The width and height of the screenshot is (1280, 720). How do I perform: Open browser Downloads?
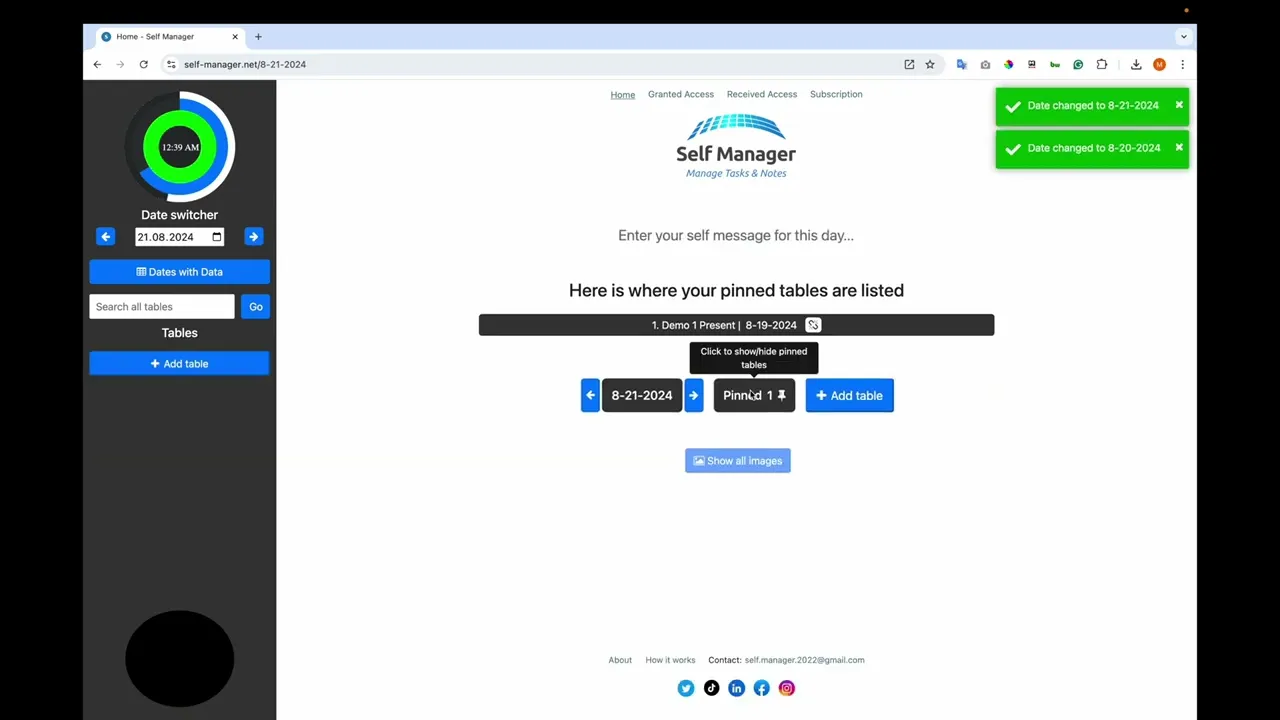[1136, 64]
